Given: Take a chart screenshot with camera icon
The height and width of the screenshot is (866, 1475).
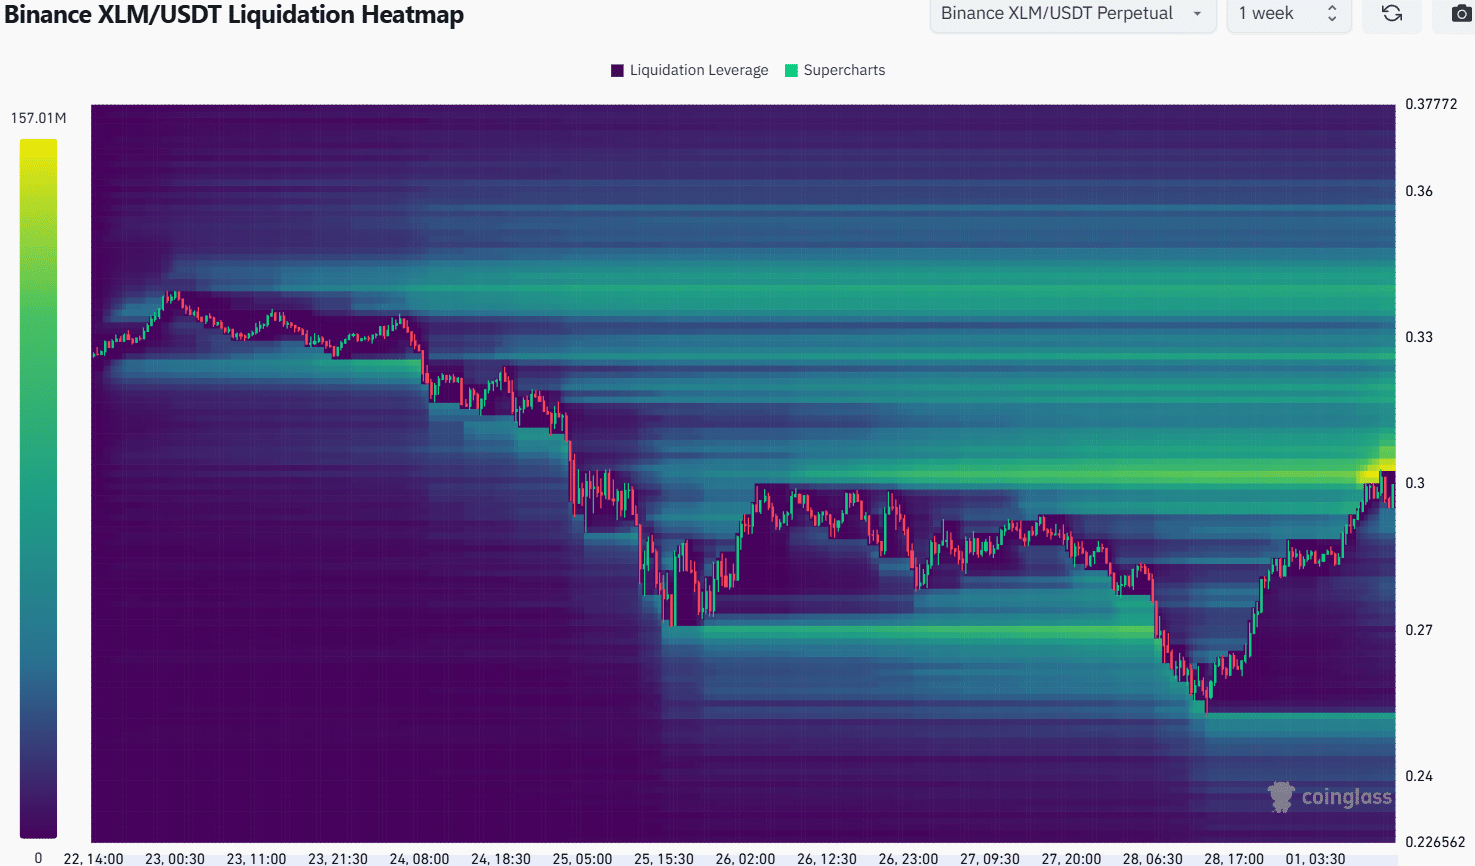Looking at the screenshot, I should coord(1461,14).
